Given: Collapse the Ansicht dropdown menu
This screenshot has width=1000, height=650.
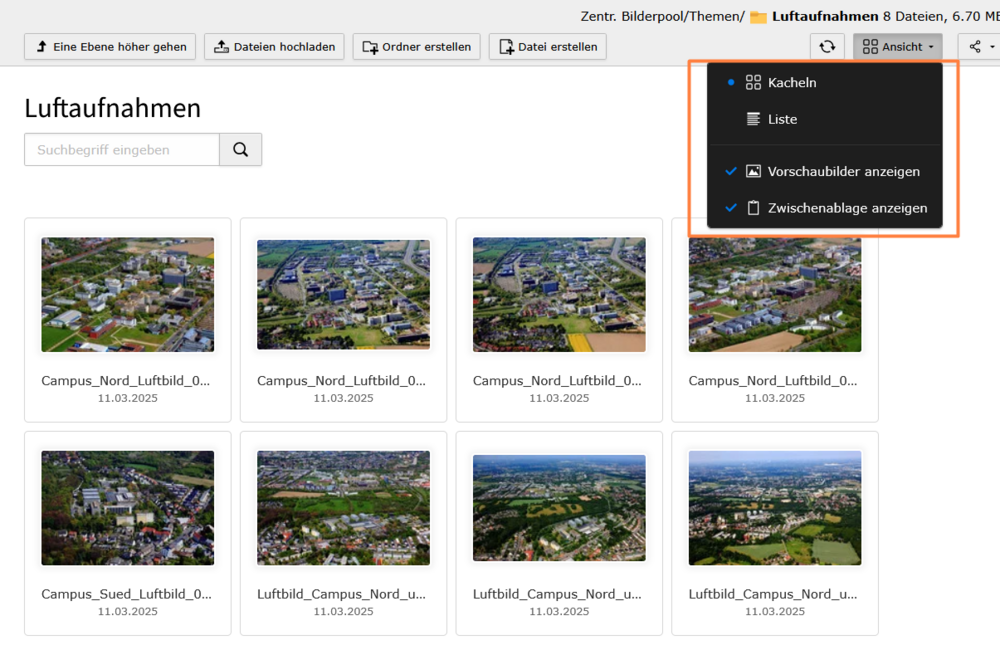Looking at the screenshot, I should pos(897,47).
